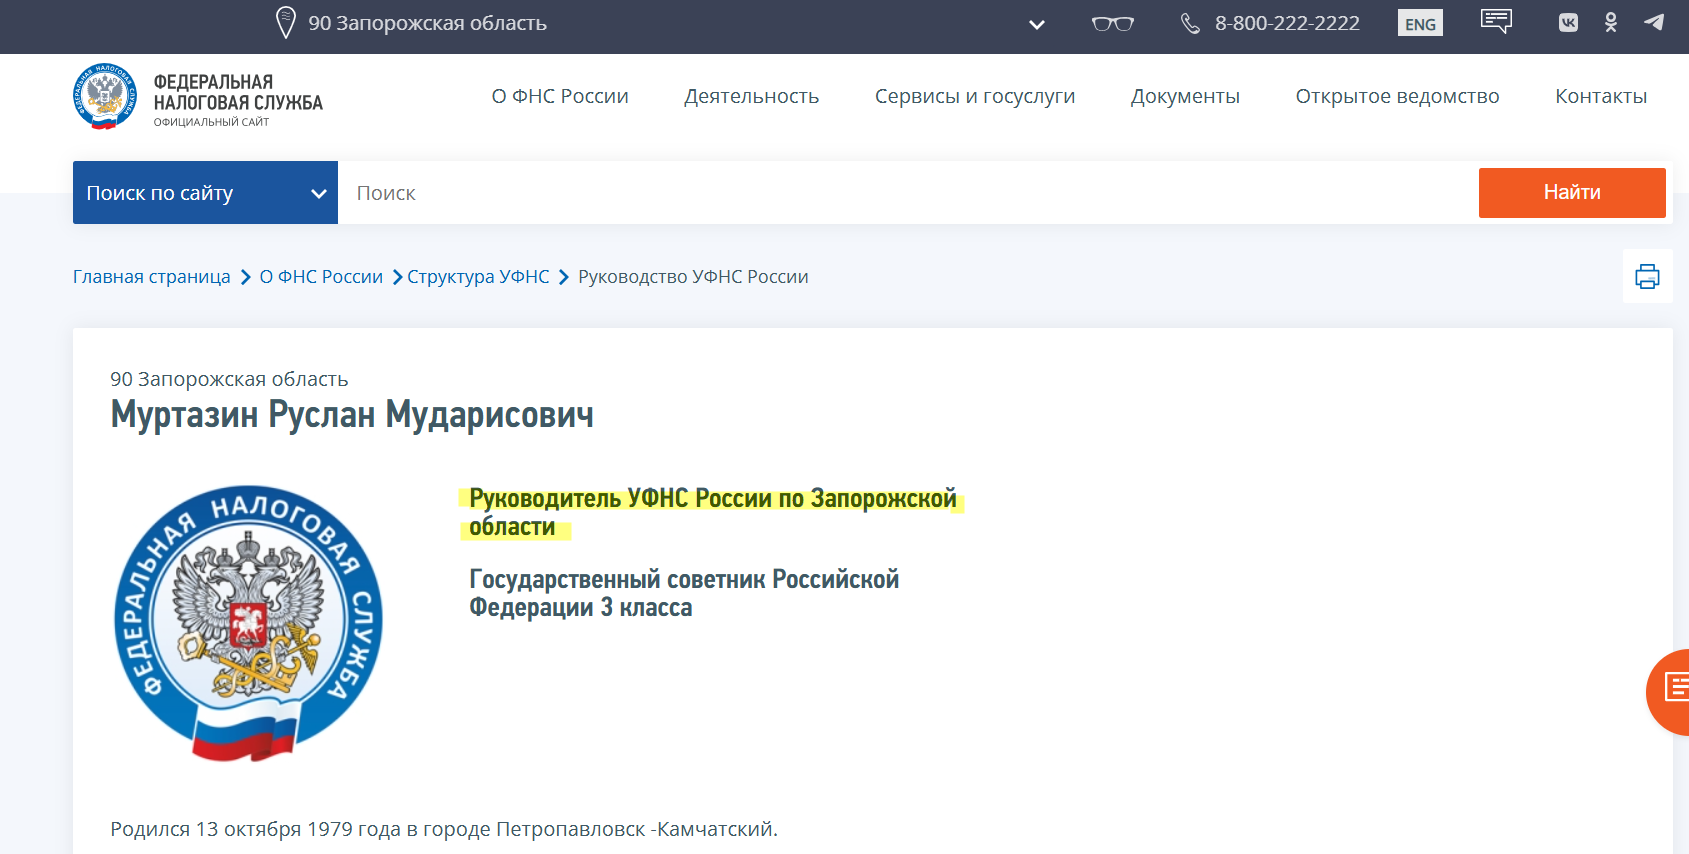Viewport: 1689px width, 854px height.
Task: Print the page with printer icon
Action: pos(1647,276)
